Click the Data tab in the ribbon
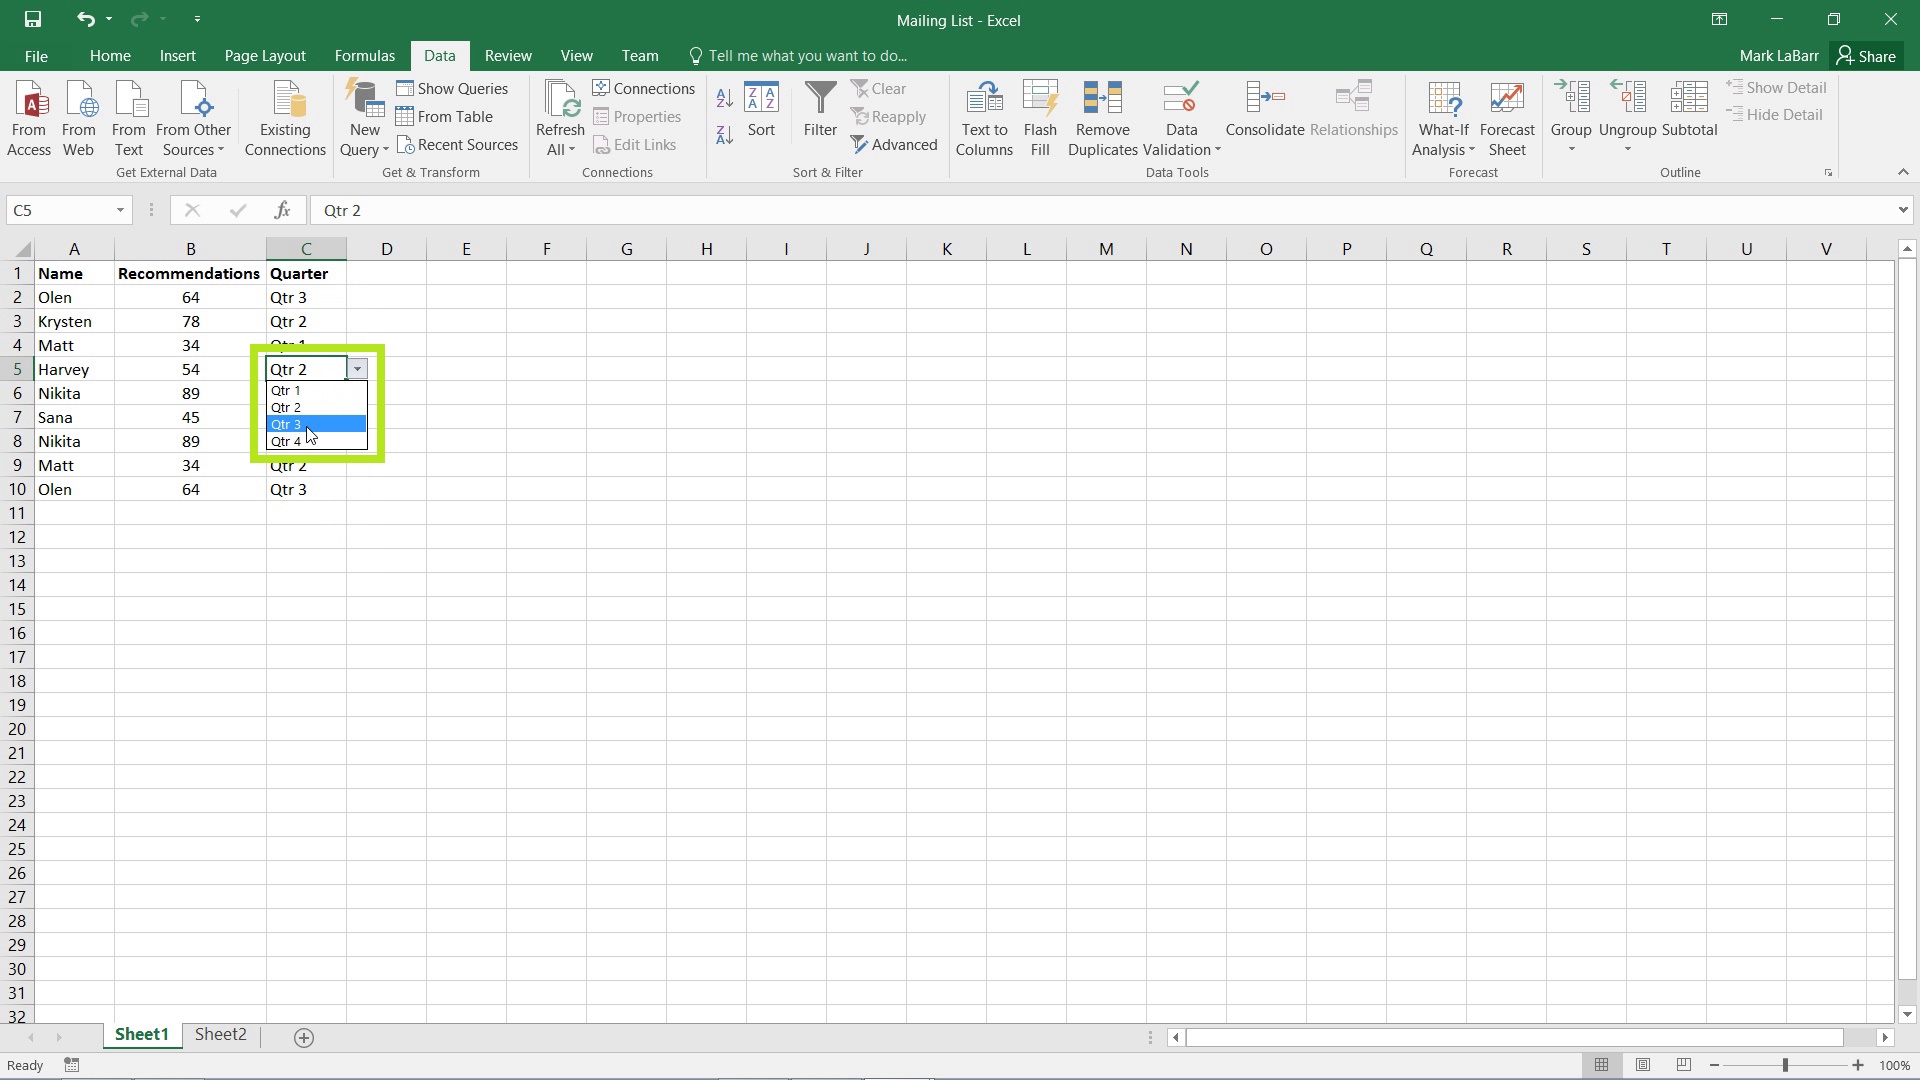The image size is (1920, 1080). pos(440,55)
